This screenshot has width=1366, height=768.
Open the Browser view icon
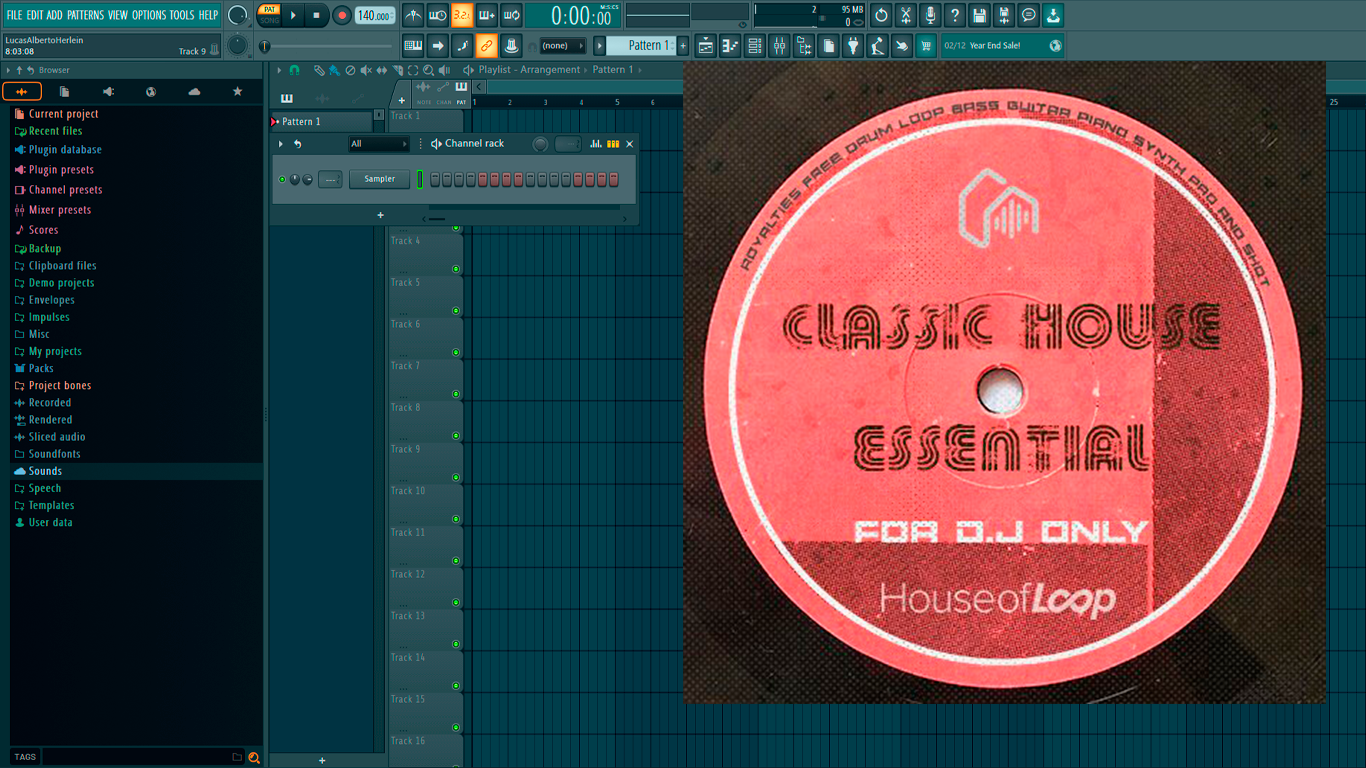click(x=804, y=45)
